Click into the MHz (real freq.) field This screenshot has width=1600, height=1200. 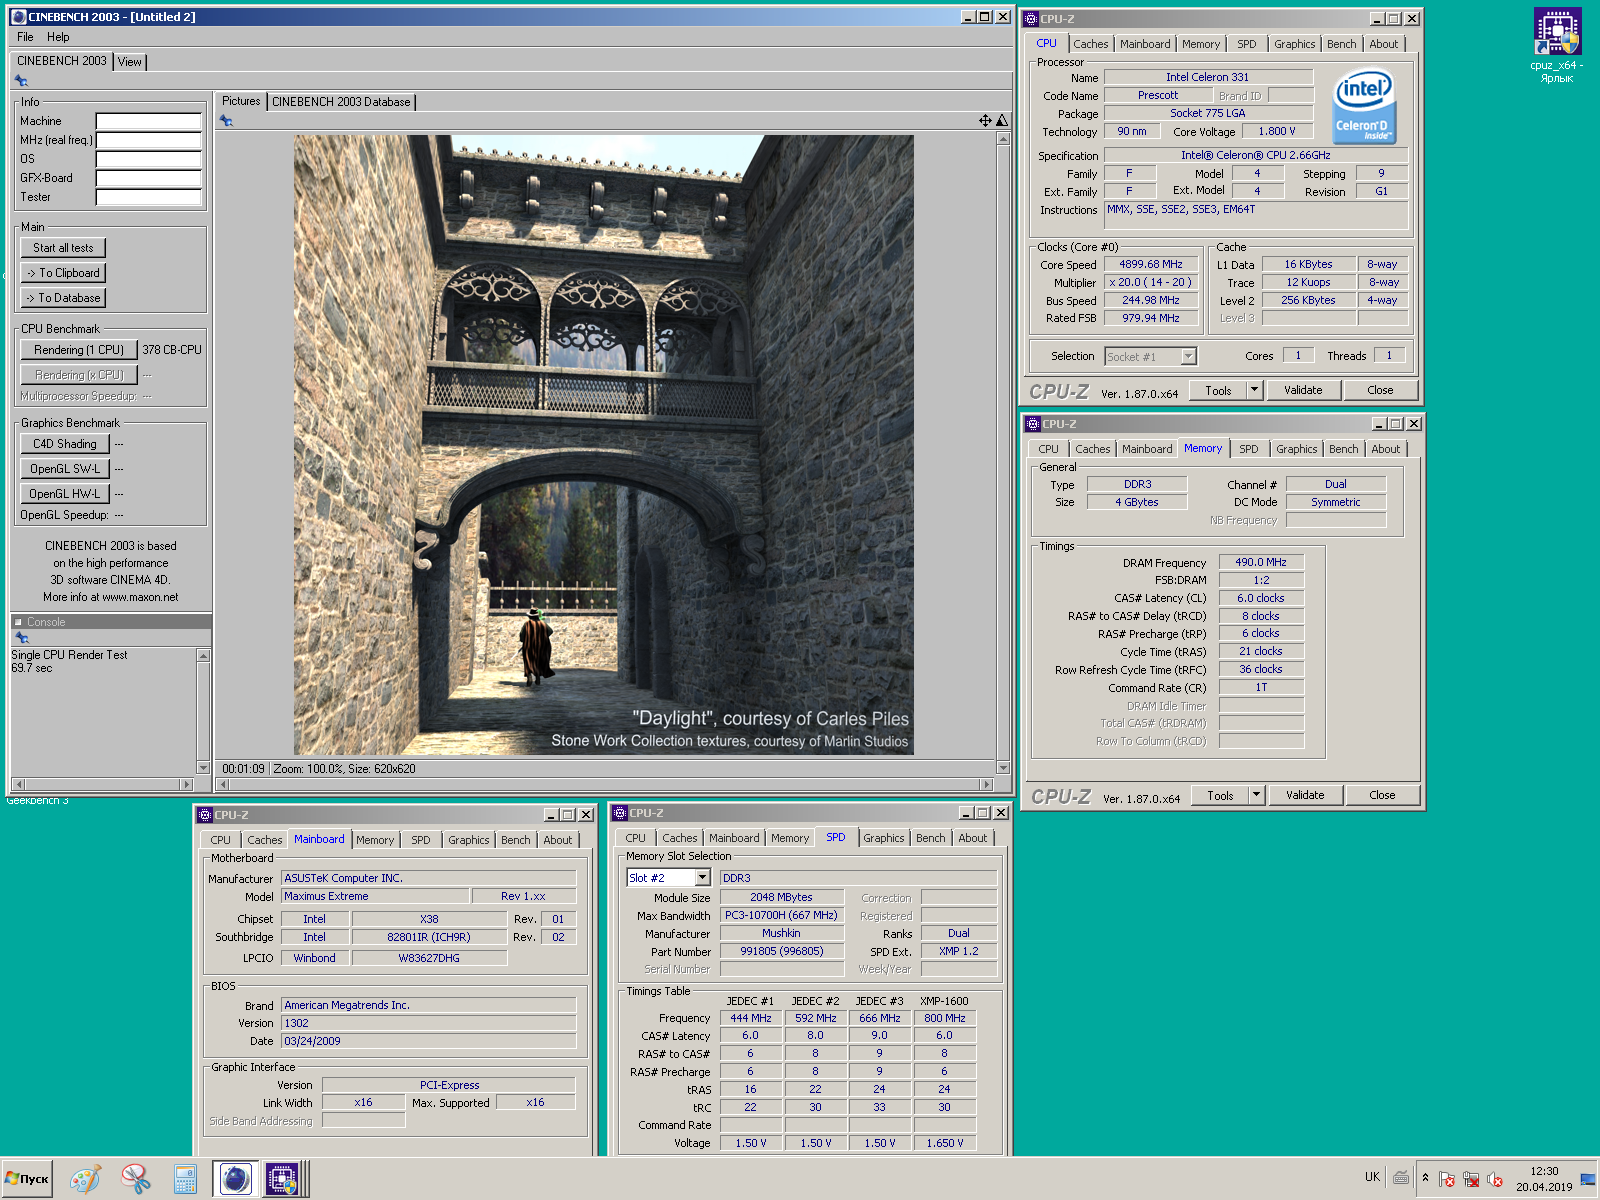[x=149, y=140]
